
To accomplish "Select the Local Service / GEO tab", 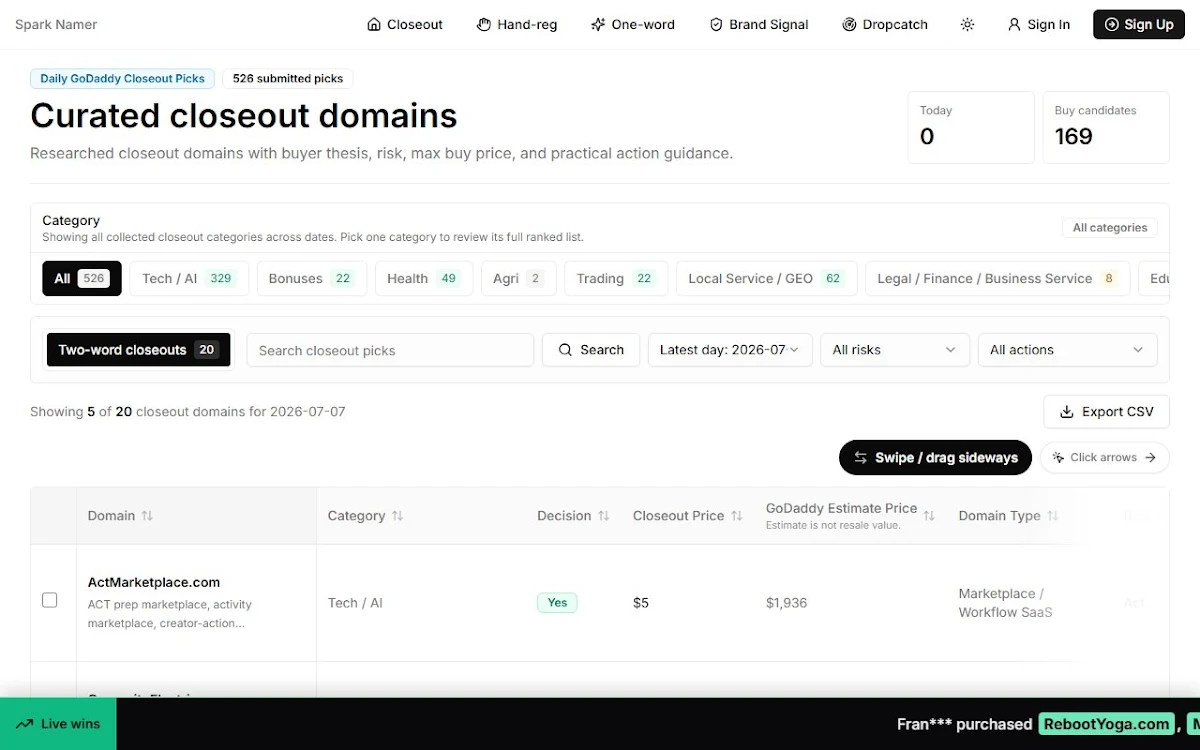I will (766, 278).
